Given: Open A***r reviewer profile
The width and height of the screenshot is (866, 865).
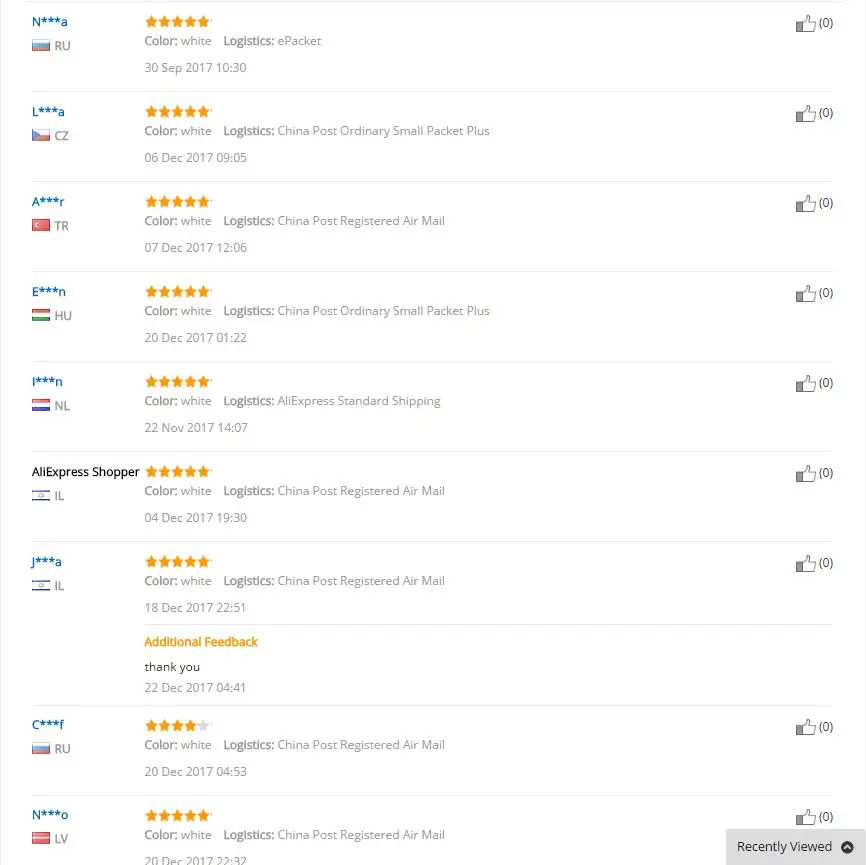Looking at the screenshot, I should click(x=48, y=202).
